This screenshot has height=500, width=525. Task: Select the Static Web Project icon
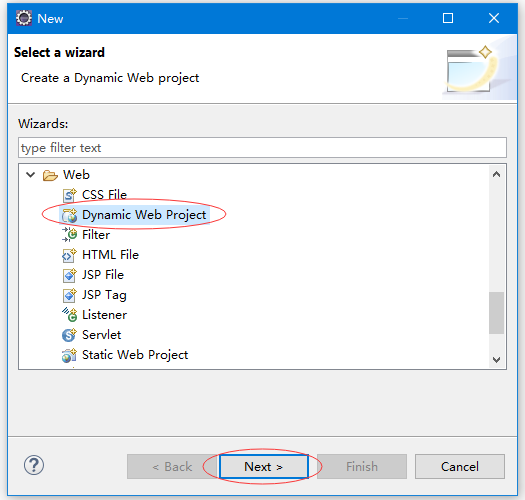69,355
